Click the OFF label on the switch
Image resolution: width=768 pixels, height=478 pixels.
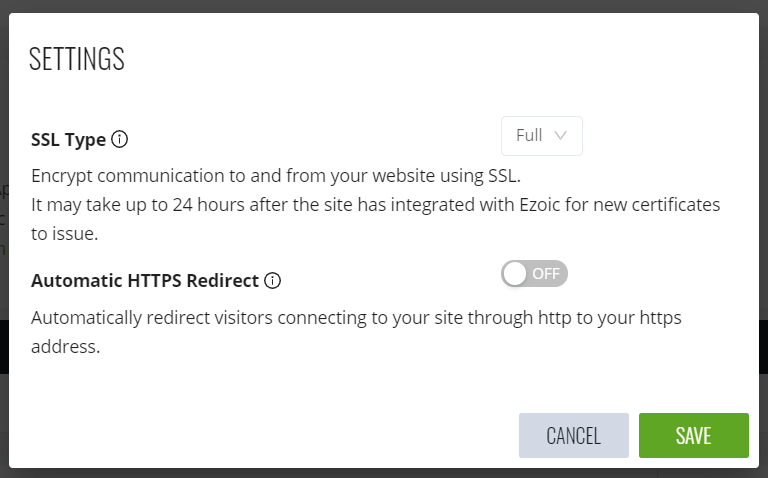[546, 273]
